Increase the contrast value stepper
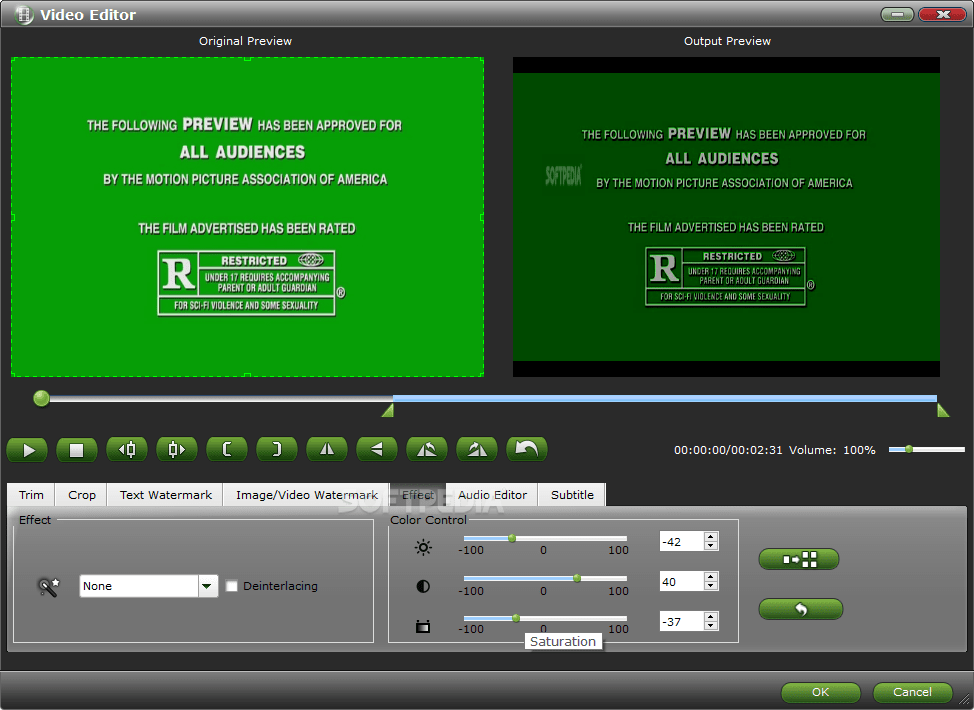The height and width of the screenshot is (710, 974). coord(711,576)
